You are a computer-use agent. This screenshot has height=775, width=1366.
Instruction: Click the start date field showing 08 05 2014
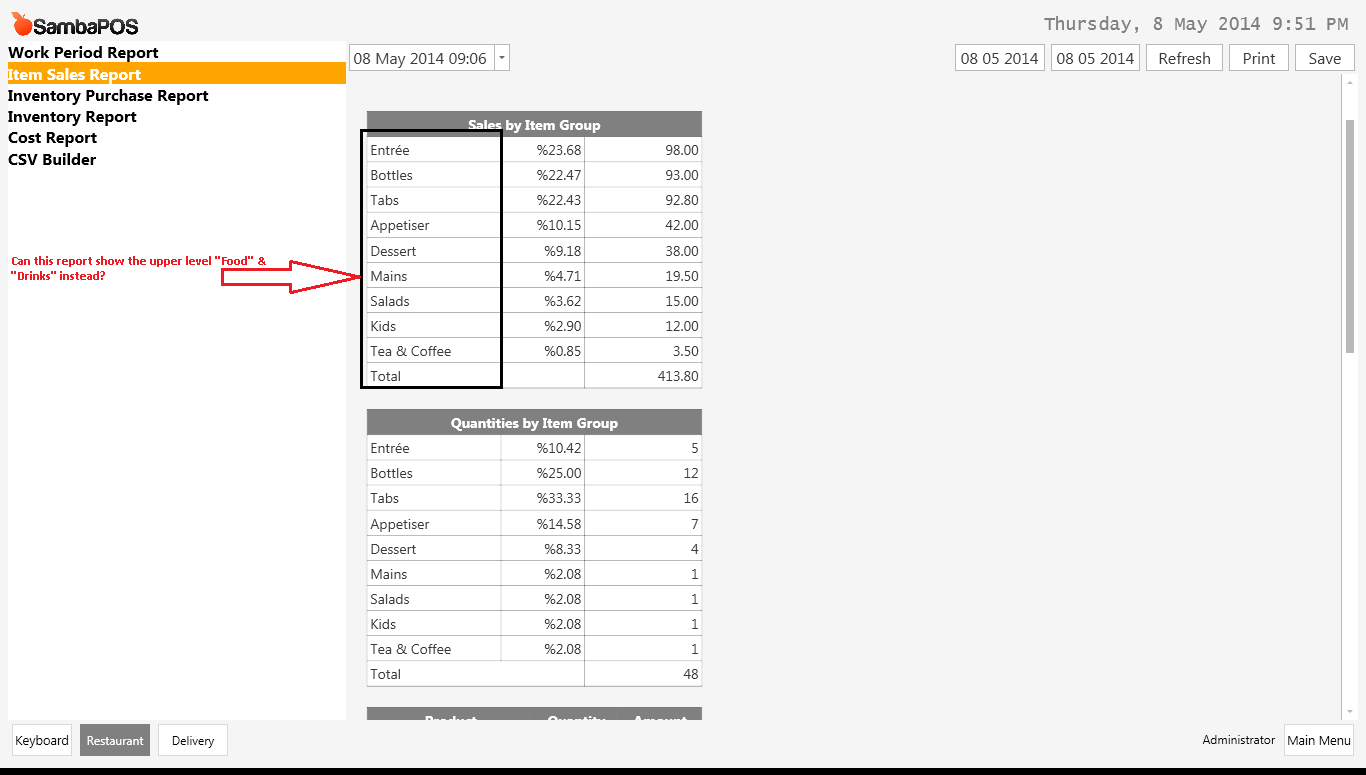pyautogui.click(x=998, y=57)
